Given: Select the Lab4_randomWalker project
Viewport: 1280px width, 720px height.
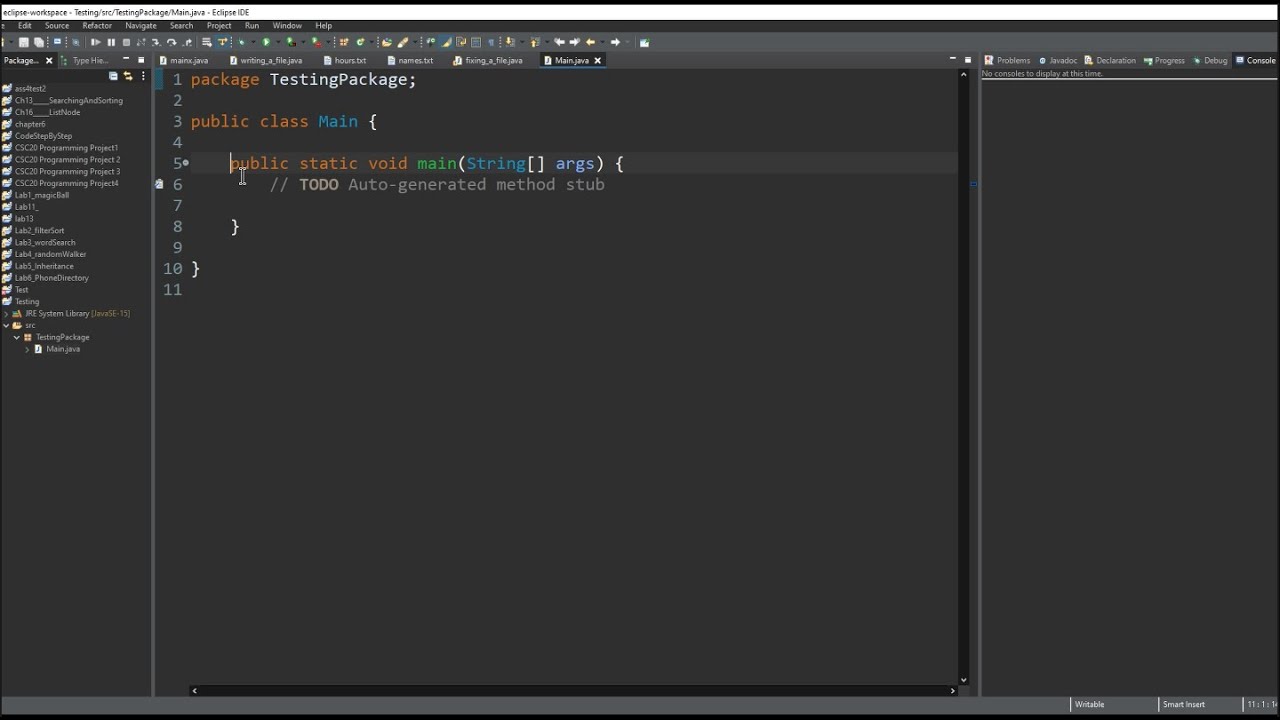Looking at the screenshot, I should coord(50,255).
